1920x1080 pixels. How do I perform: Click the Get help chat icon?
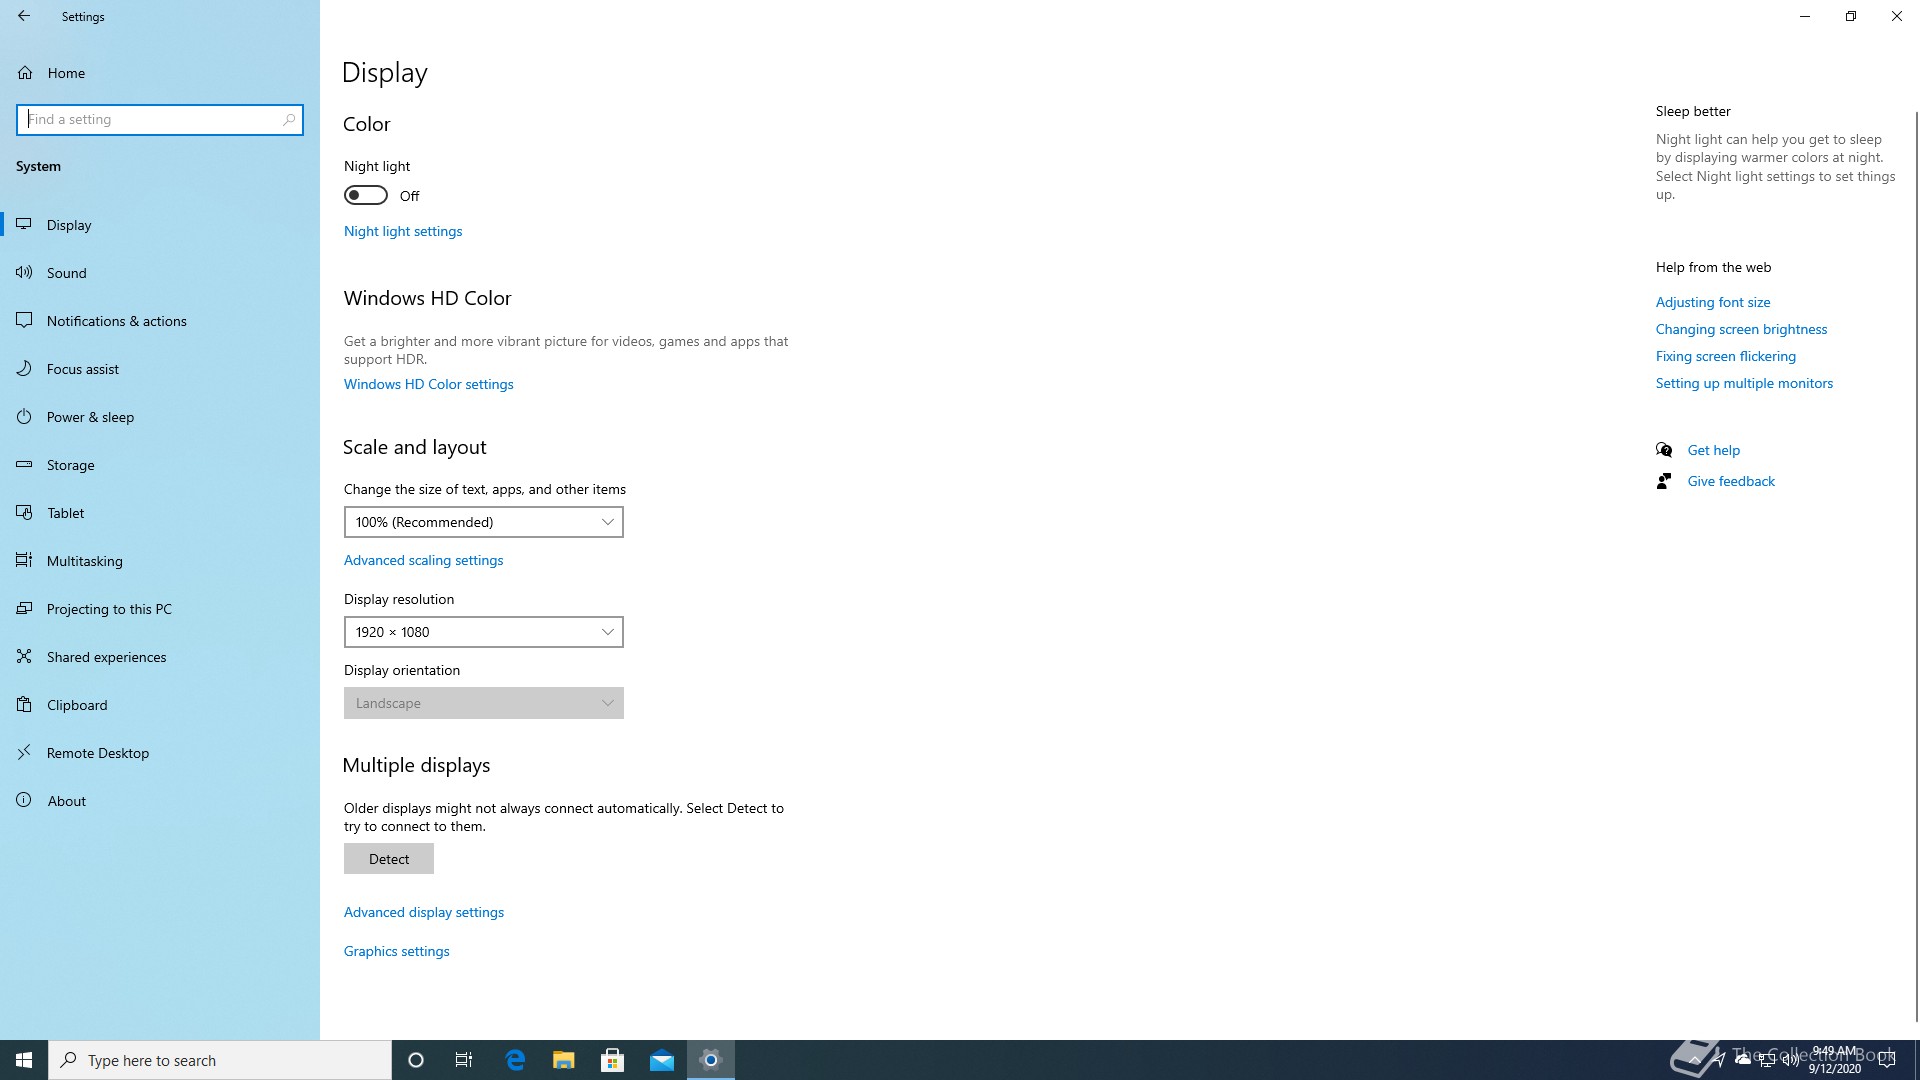tap(1664, 450)
